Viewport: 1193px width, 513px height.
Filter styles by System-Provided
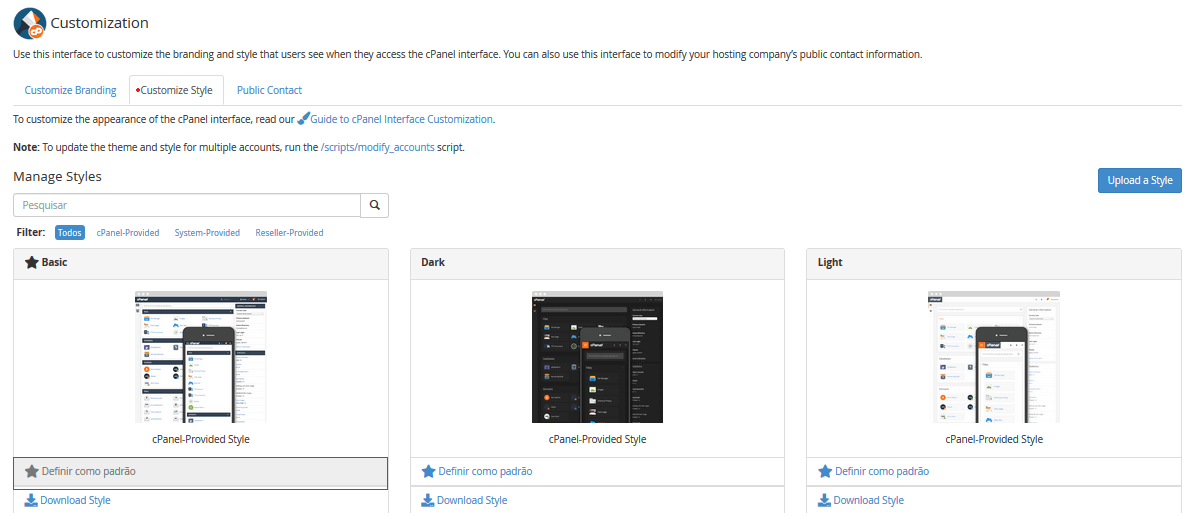point(207,233)
